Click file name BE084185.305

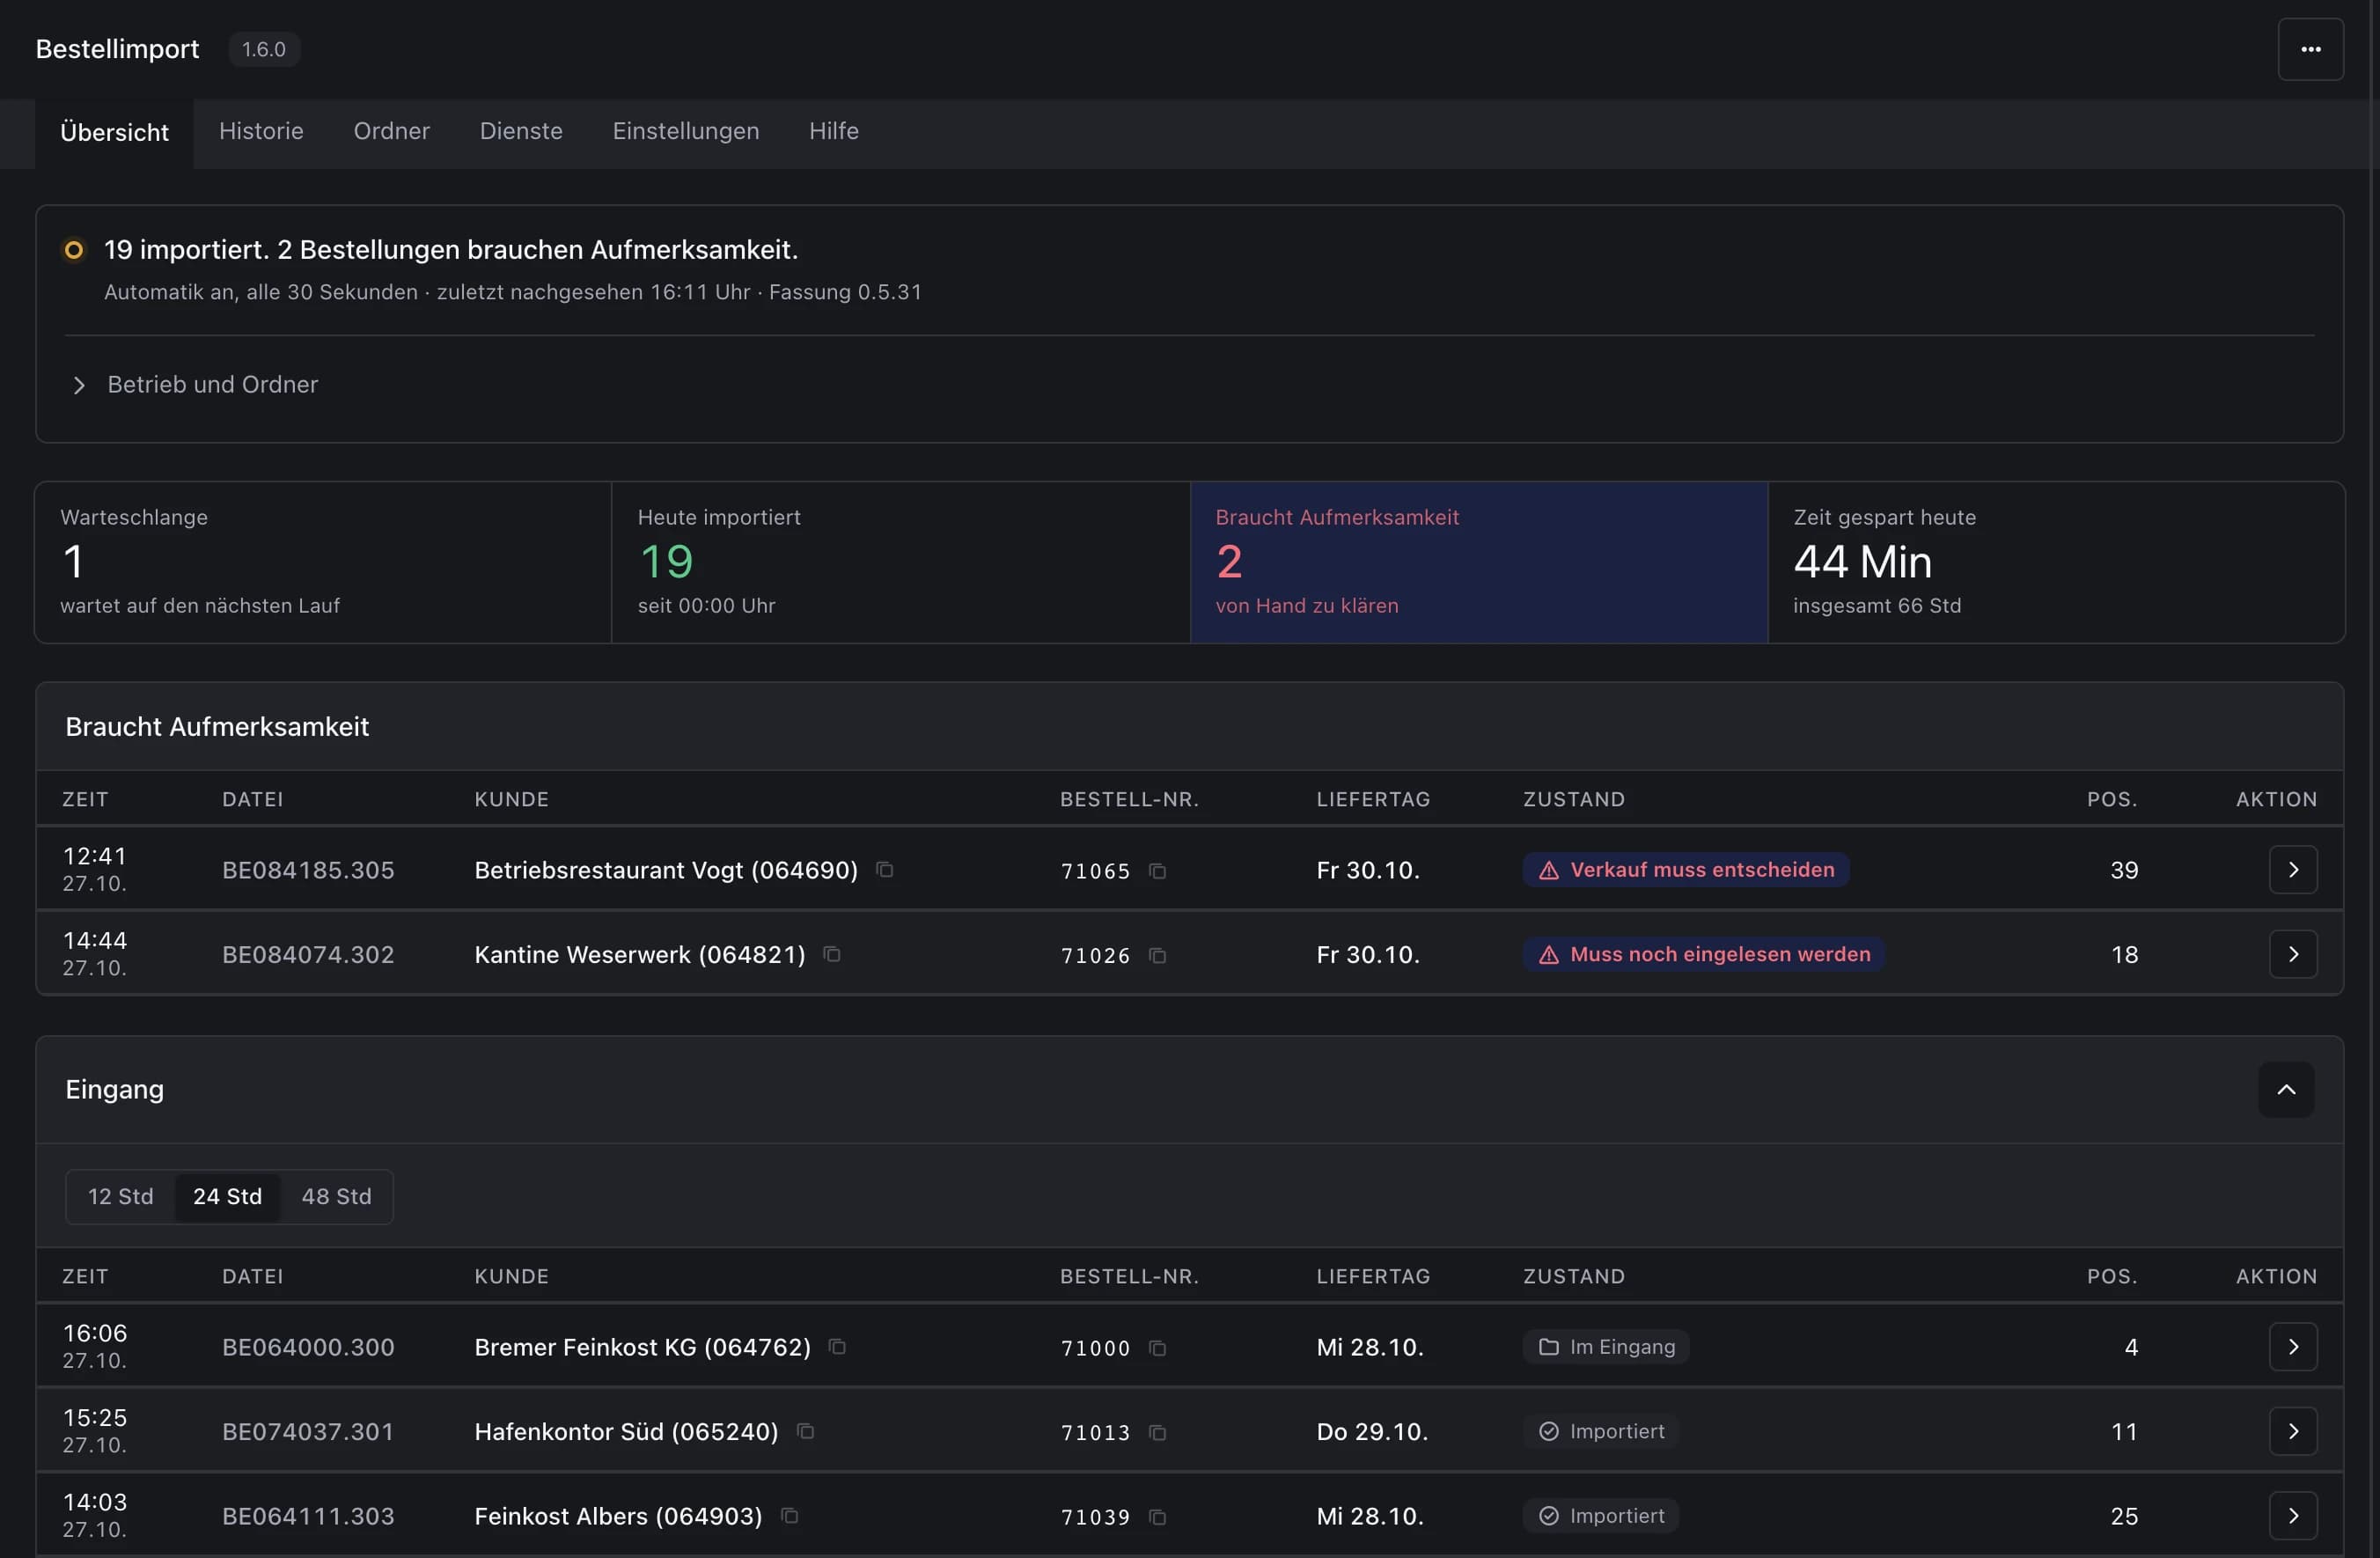[308, 870]
